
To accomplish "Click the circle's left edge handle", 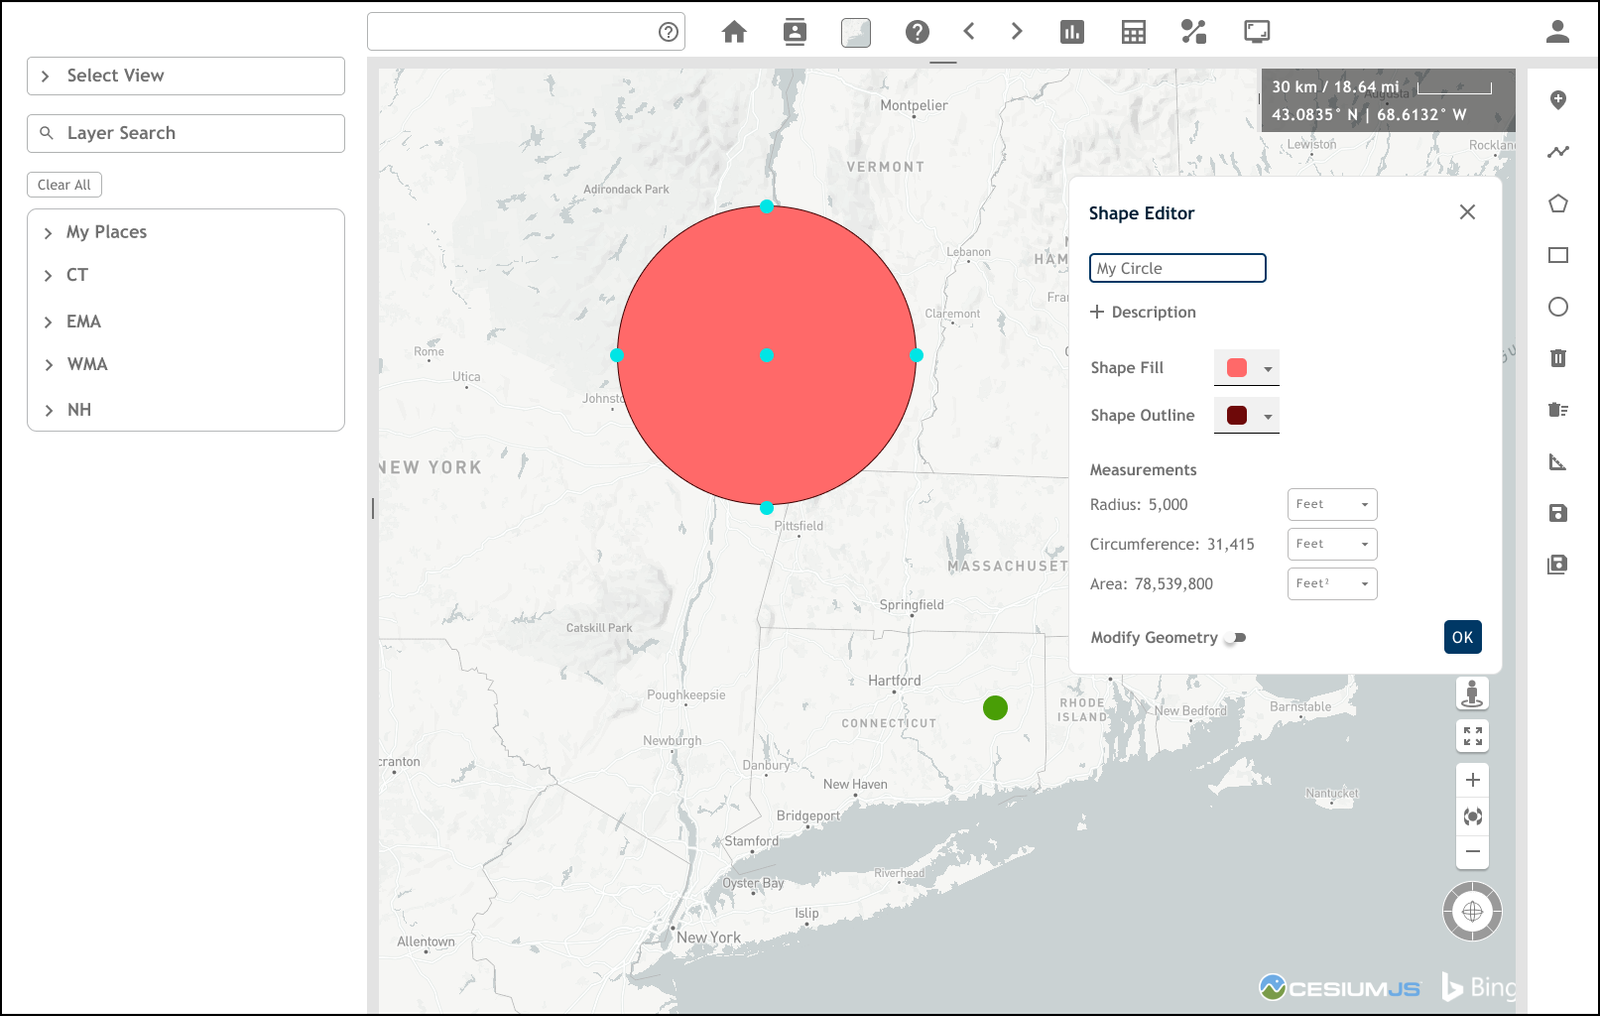I will coord(617,355).
